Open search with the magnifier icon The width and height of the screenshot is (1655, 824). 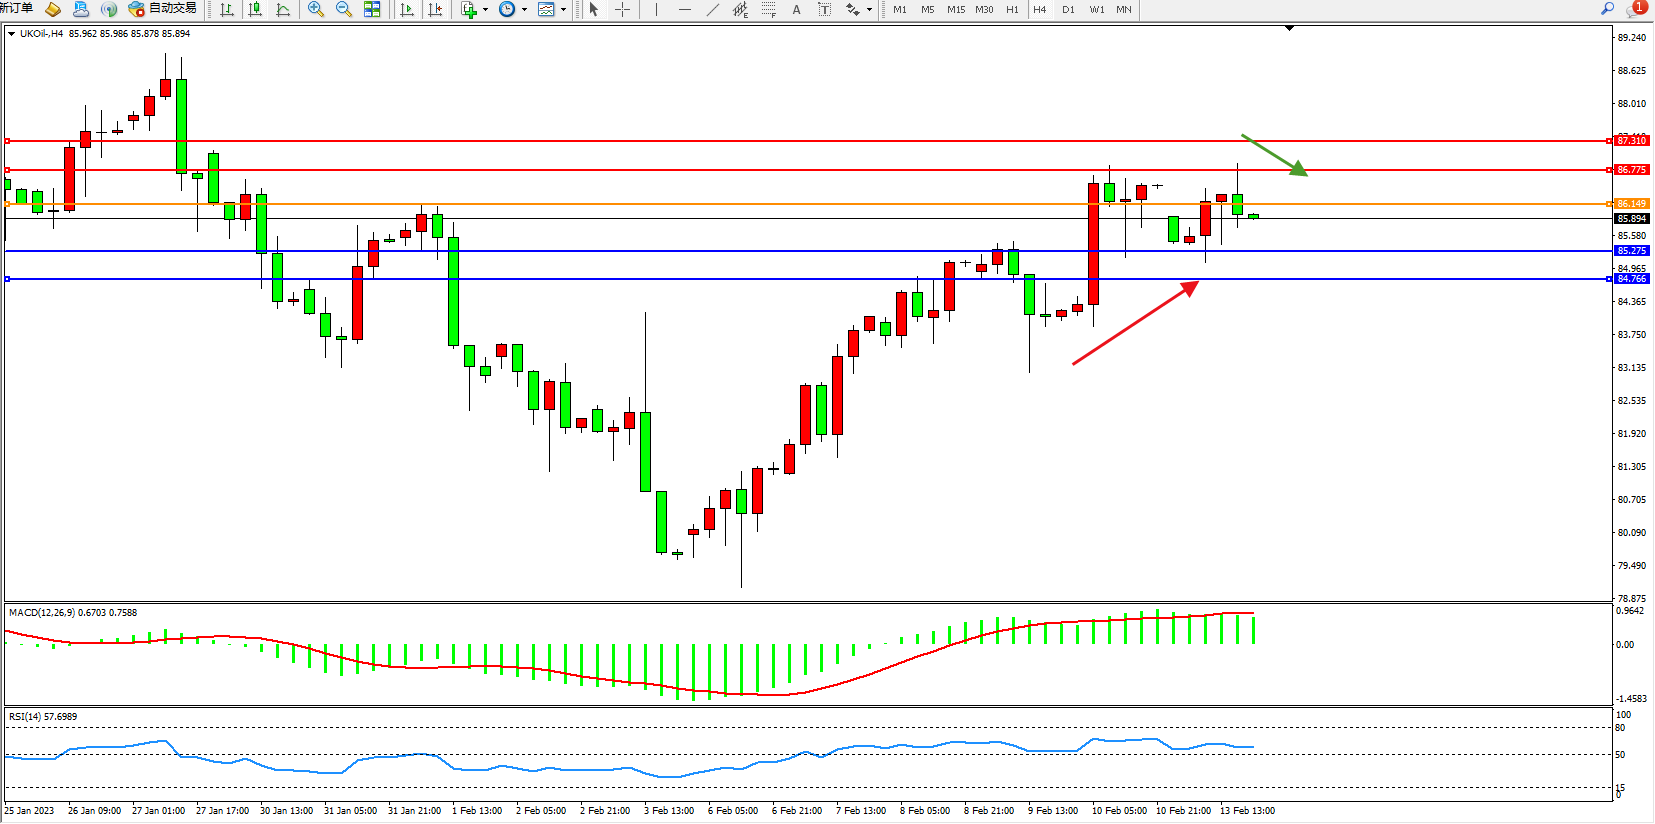(1607, 8)
